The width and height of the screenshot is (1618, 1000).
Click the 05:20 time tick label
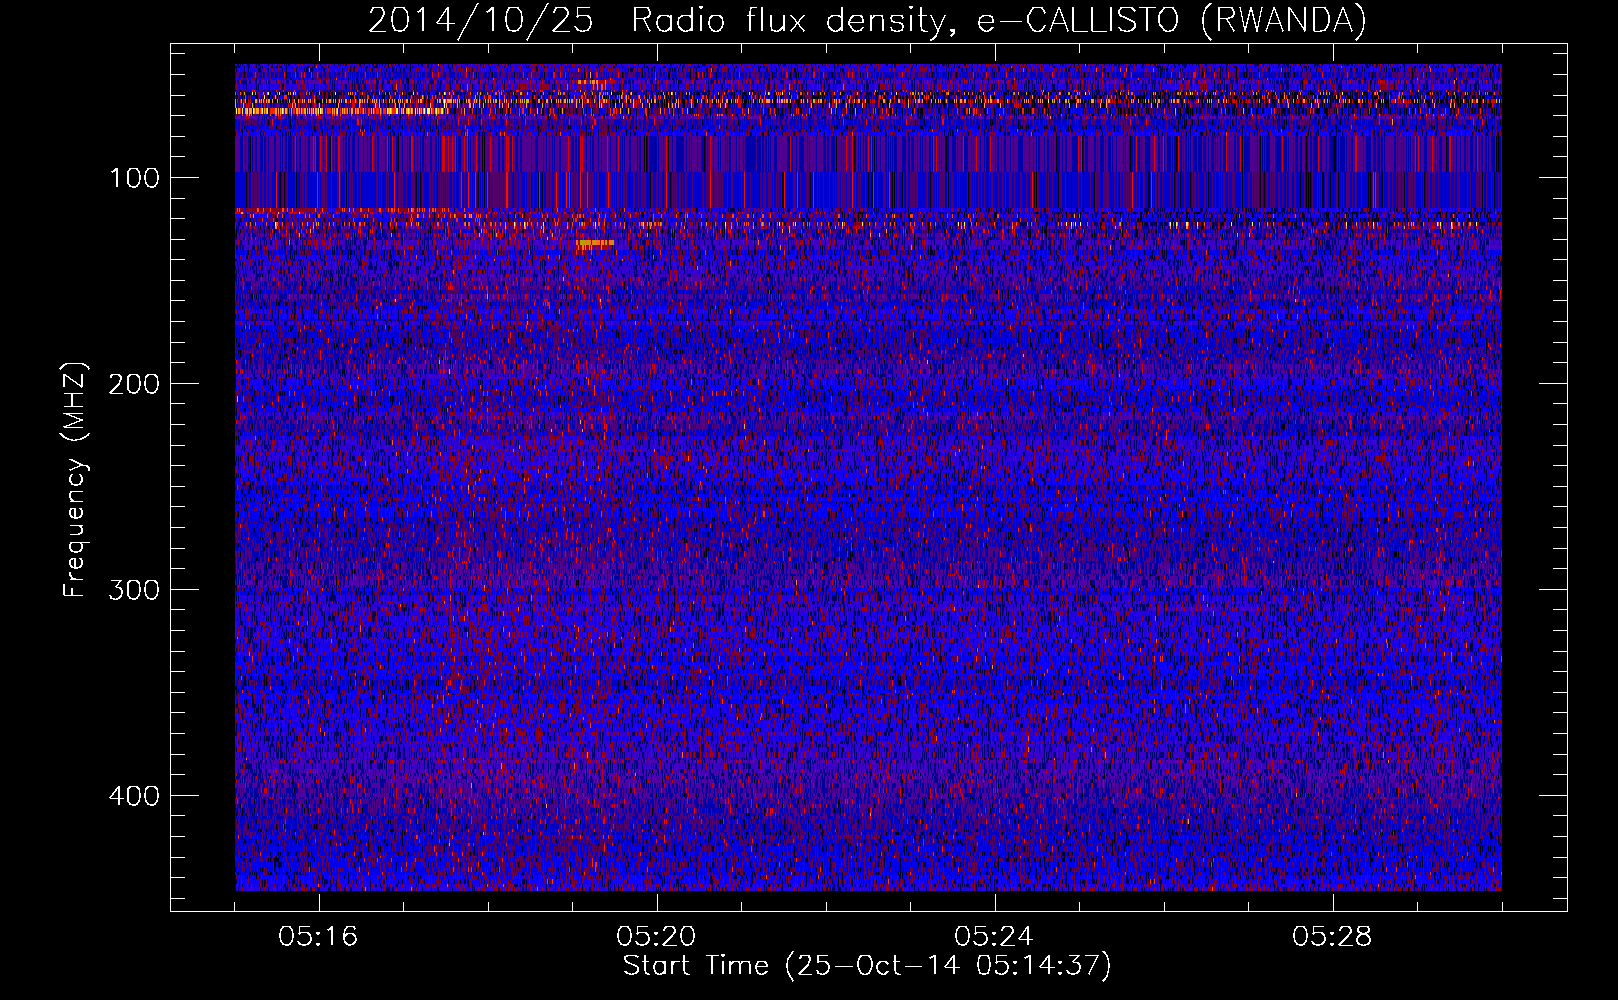pos(657,937)
